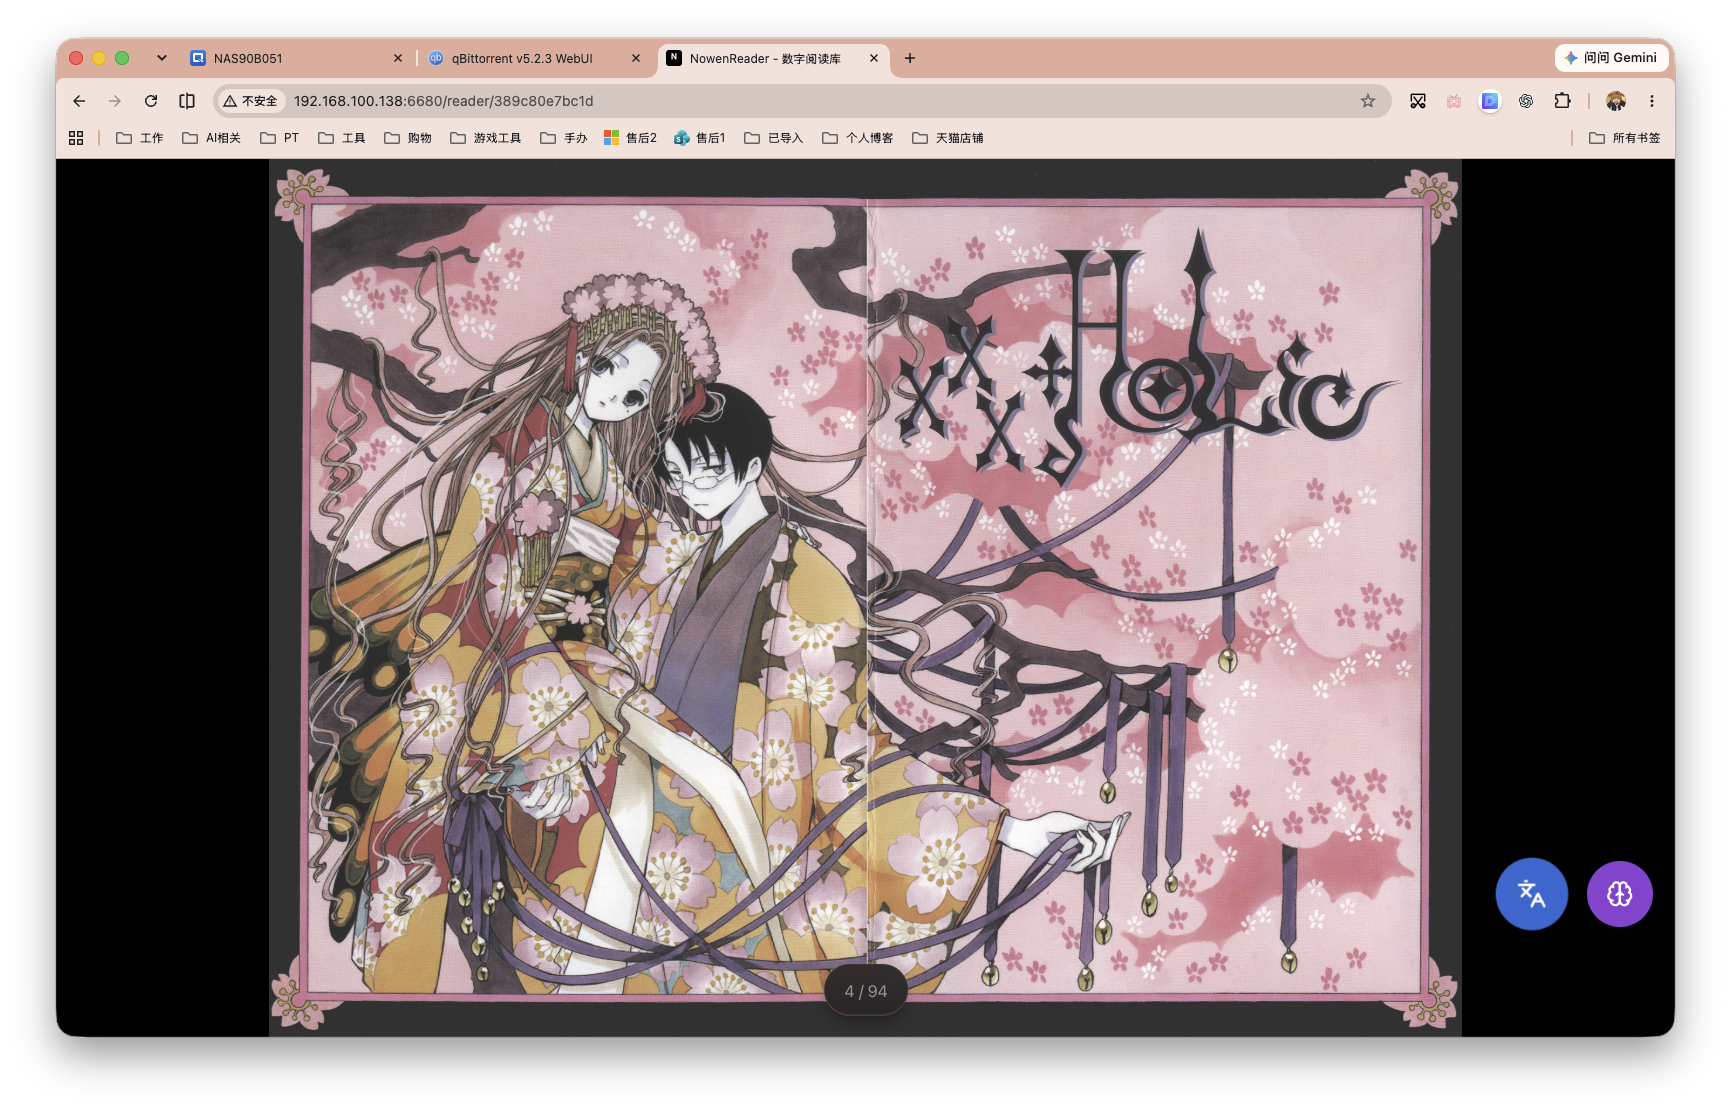Open the 售后2 bookmark

point(631,138)
